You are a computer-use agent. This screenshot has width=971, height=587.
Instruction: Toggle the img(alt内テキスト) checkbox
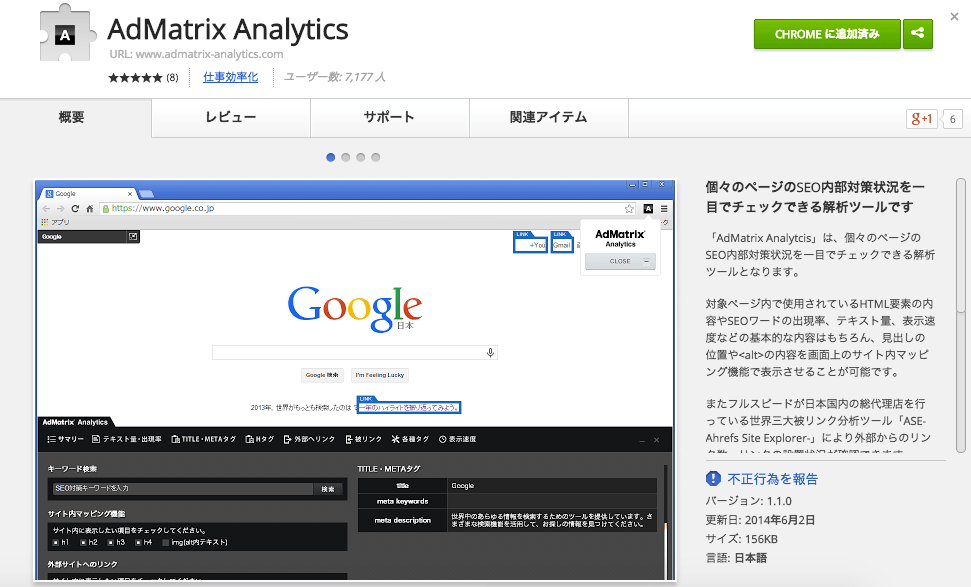(x=165, y=542)
